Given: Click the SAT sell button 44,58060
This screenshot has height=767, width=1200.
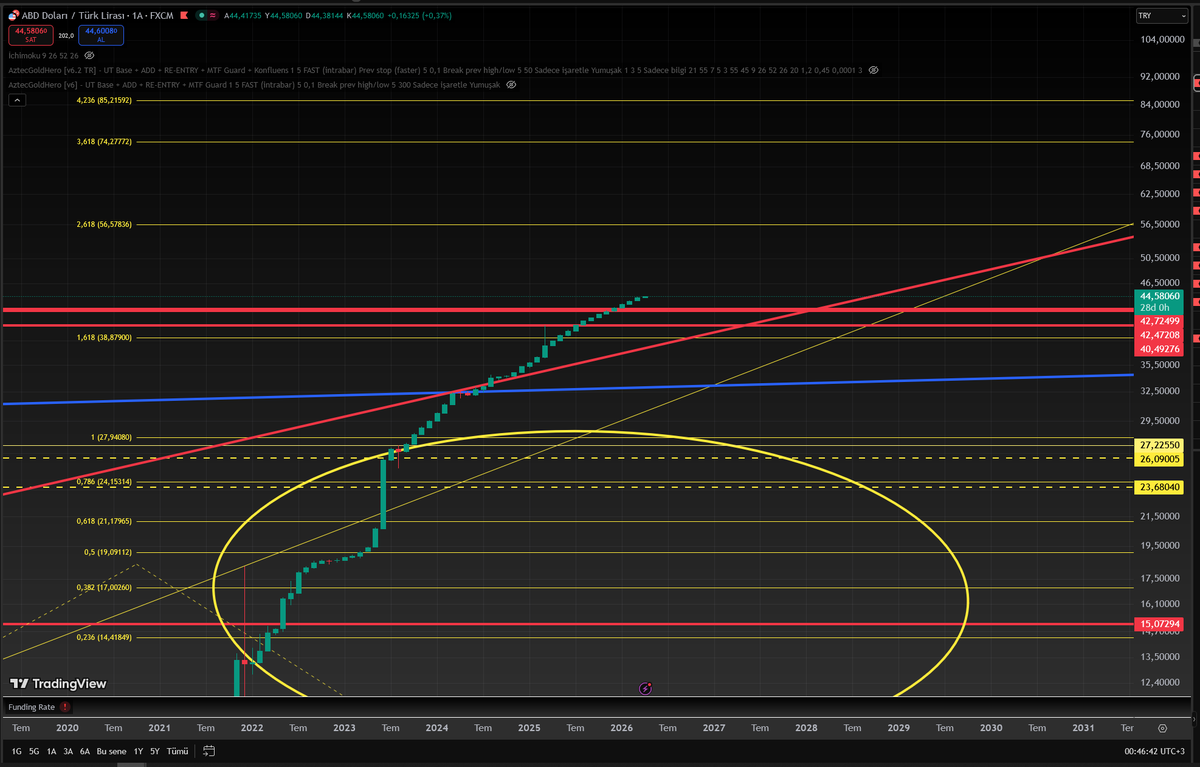Looking at the screenshot, I should [33, 34].
